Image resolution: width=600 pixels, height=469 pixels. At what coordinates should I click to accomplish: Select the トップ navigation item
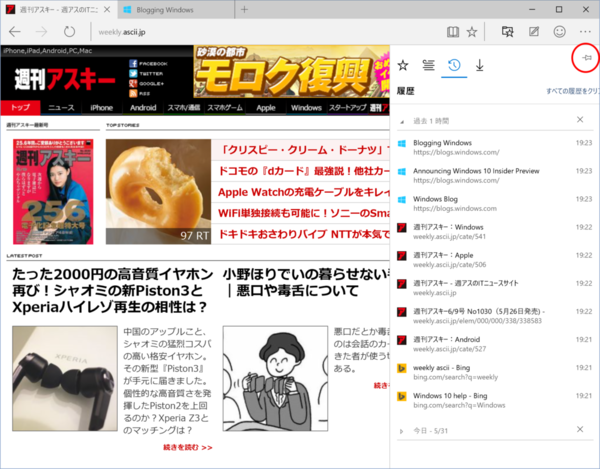click(x=20, y=107)
